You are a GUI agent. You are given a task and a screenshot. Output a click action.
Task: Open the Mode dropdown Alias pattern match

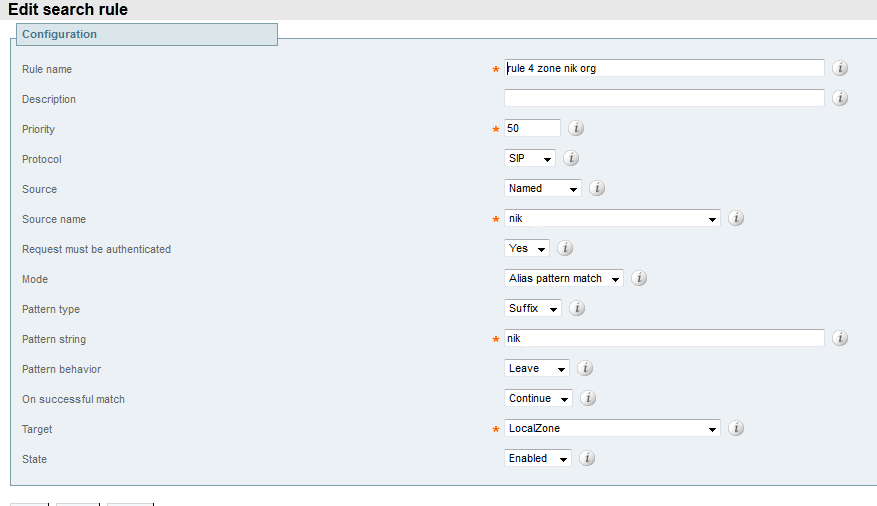pyautogui.click(x=564, y=278)
